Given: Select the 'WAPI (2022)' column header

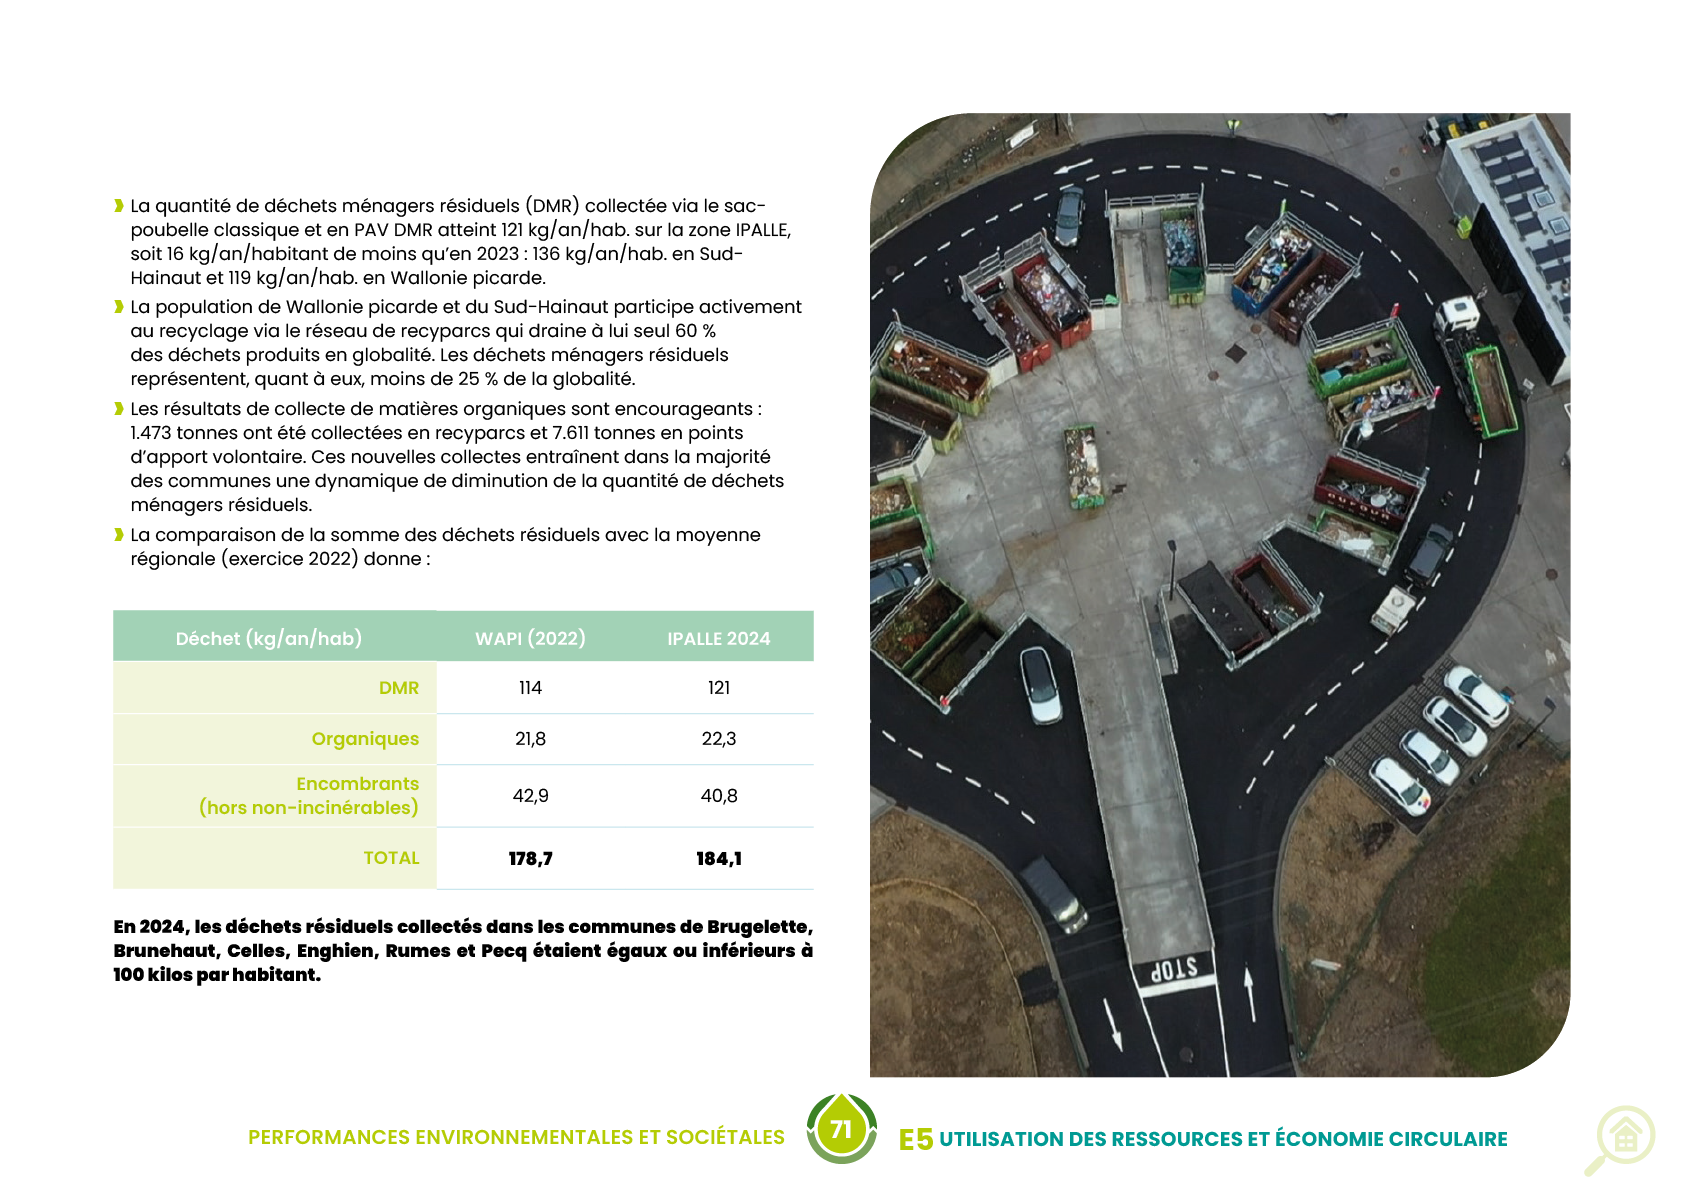Looking at the screenshot, I should pos(530,638).
